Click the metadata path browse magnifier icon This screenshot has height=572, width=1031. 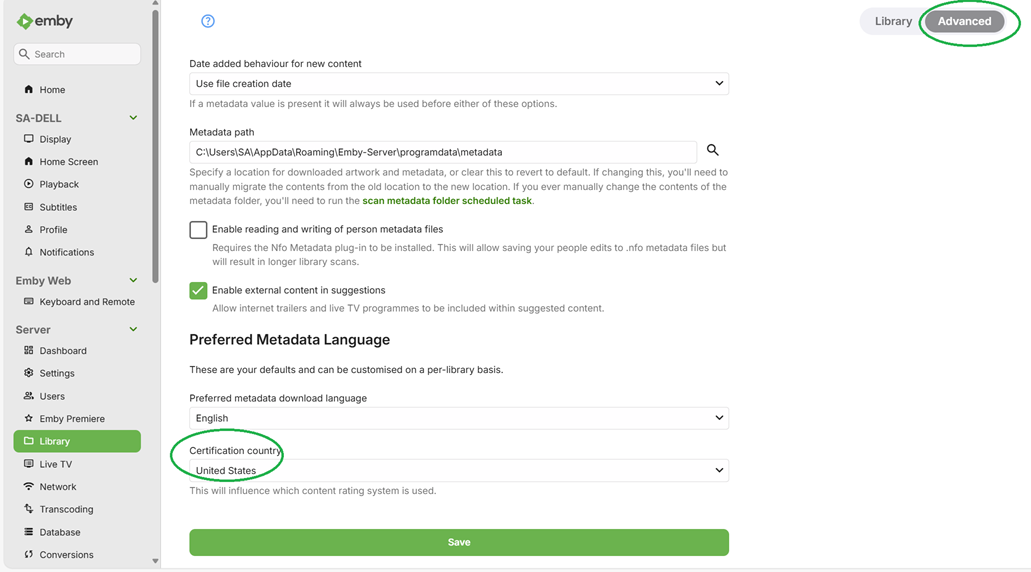[713, 150]
